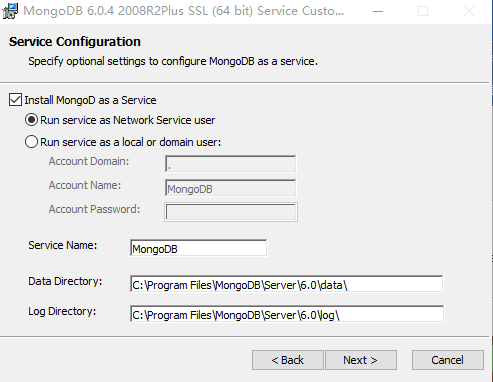493x382 pixels.
Task: Click the window title bar text
Action: point(183,11)
